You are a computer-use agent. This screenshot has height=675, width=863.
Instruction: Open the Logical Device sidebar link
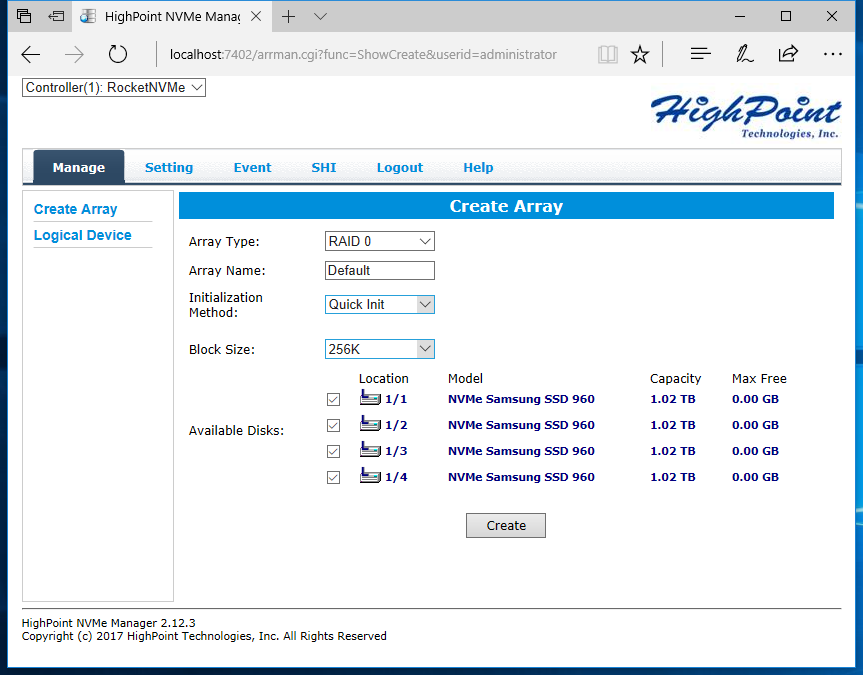[83, 235]
